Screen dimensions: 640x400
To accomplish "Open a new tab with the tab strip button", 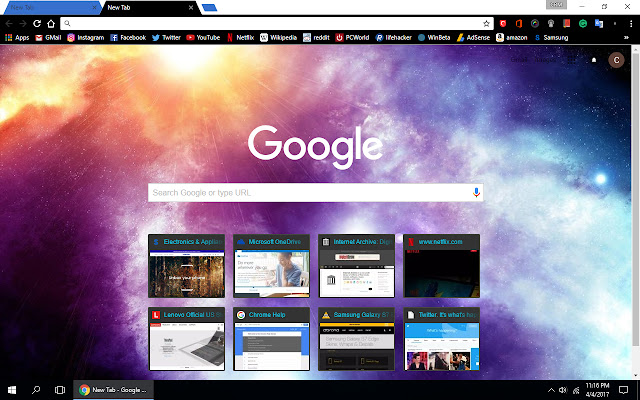I will 209,8.
